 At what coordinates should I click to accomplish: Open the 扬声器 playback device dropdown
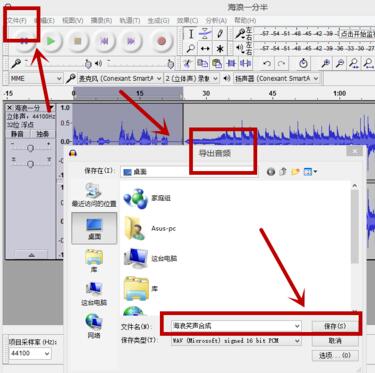click(276, 79)
